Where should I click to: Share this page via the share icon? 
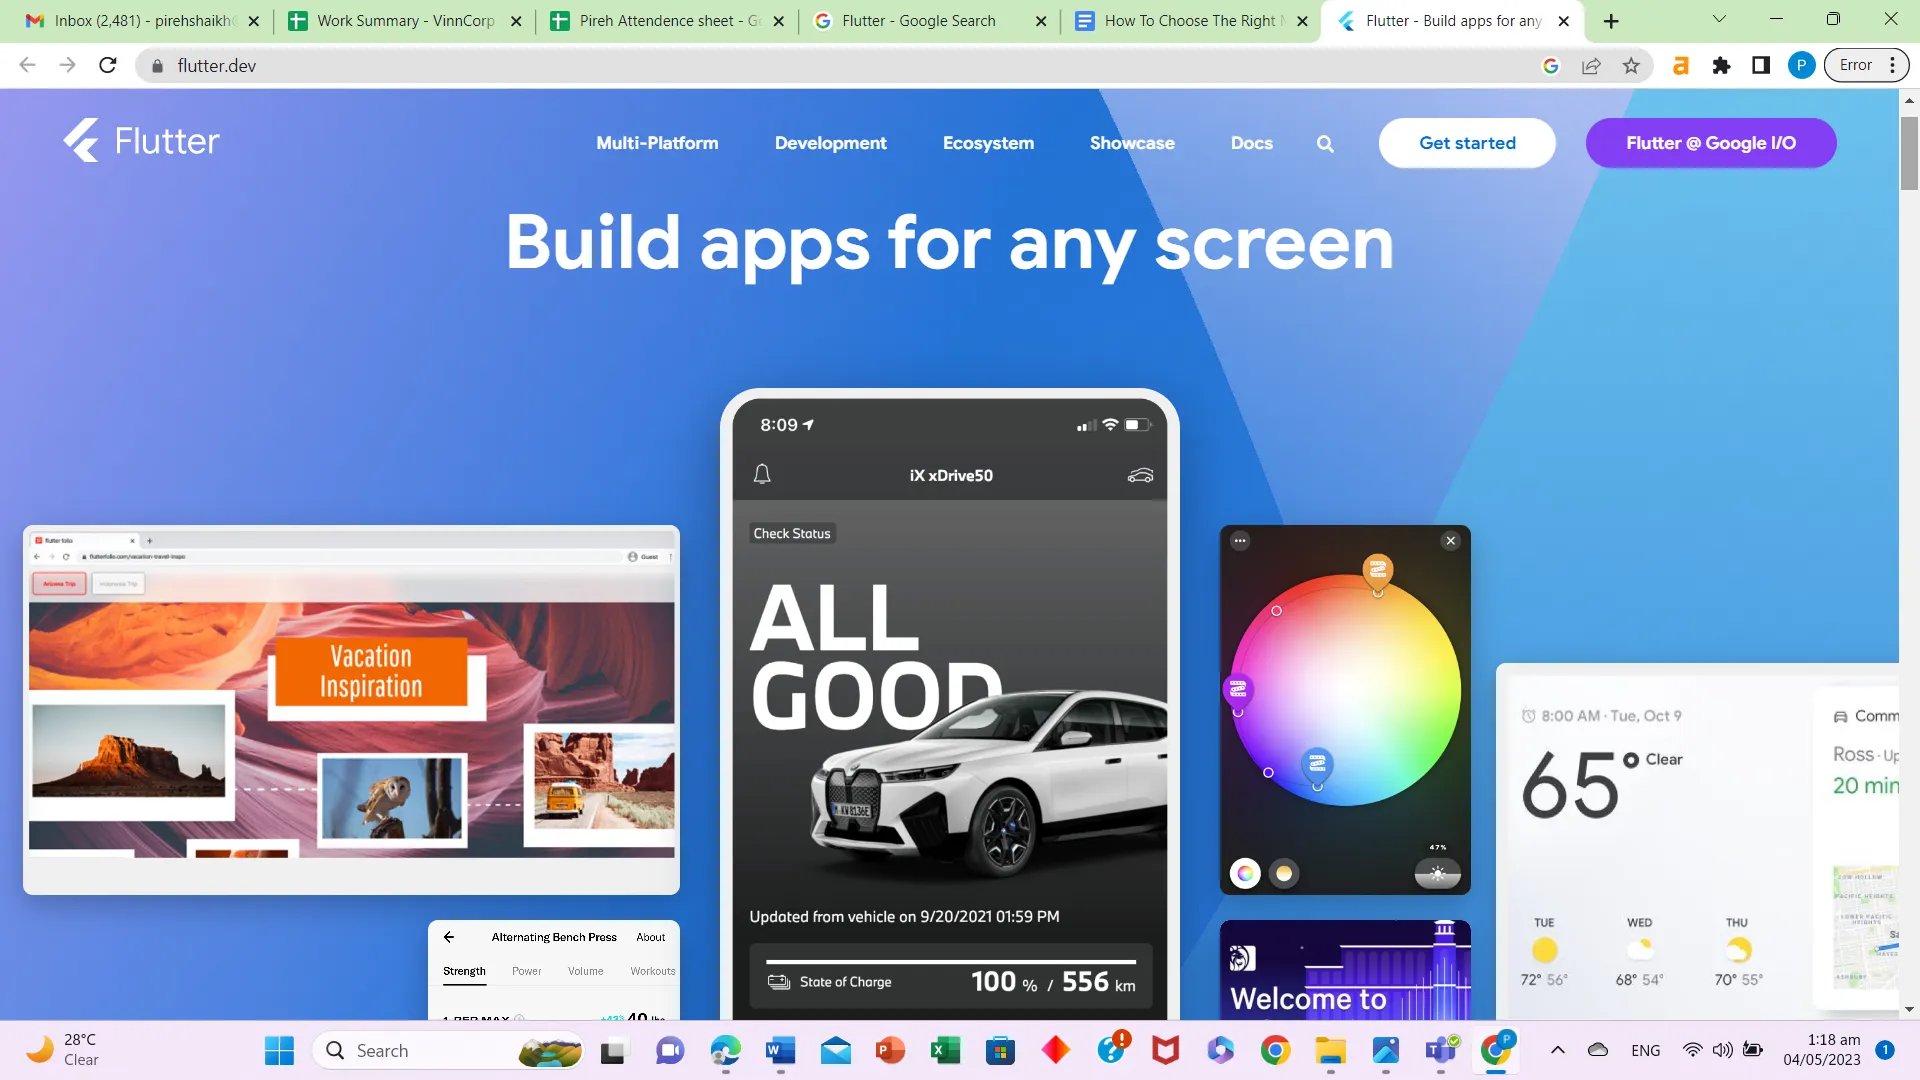click(x=1591, y=66)
